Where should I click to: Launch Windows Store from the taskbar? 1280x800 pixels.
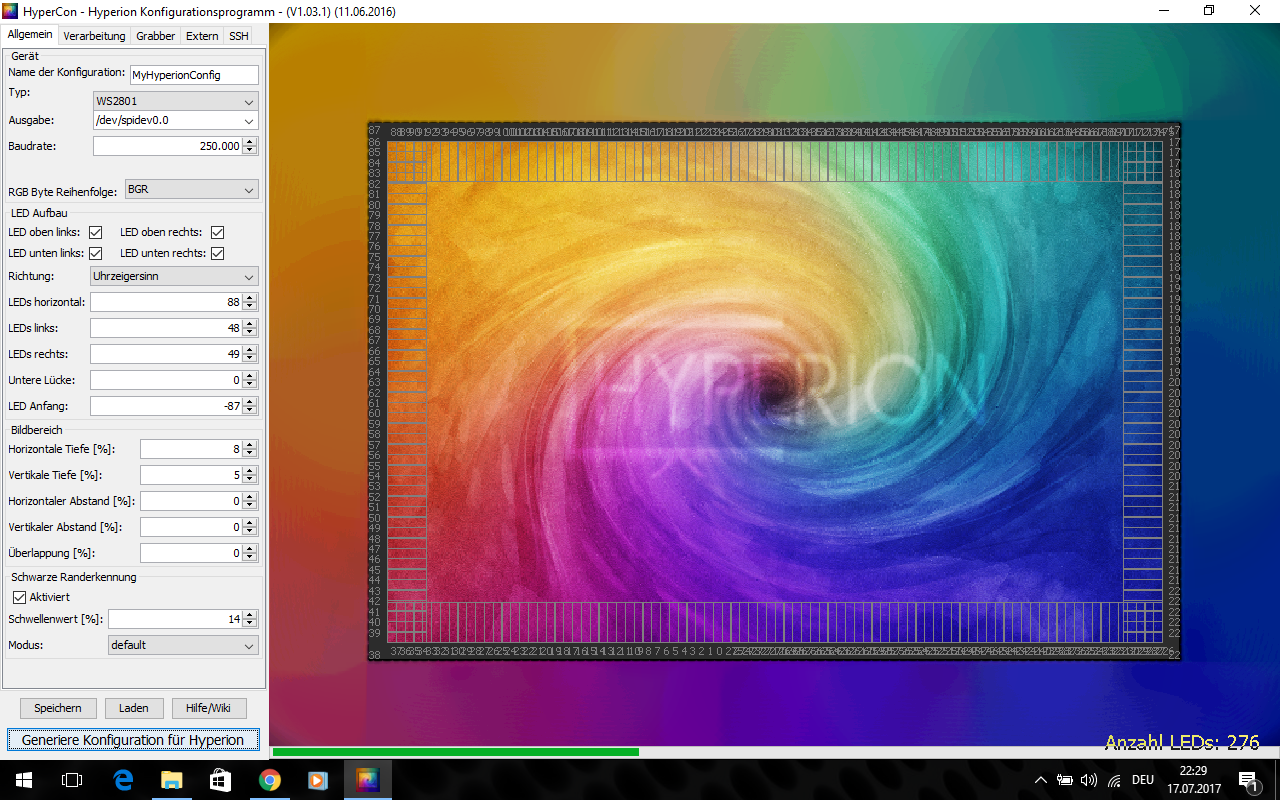(220, 780)
